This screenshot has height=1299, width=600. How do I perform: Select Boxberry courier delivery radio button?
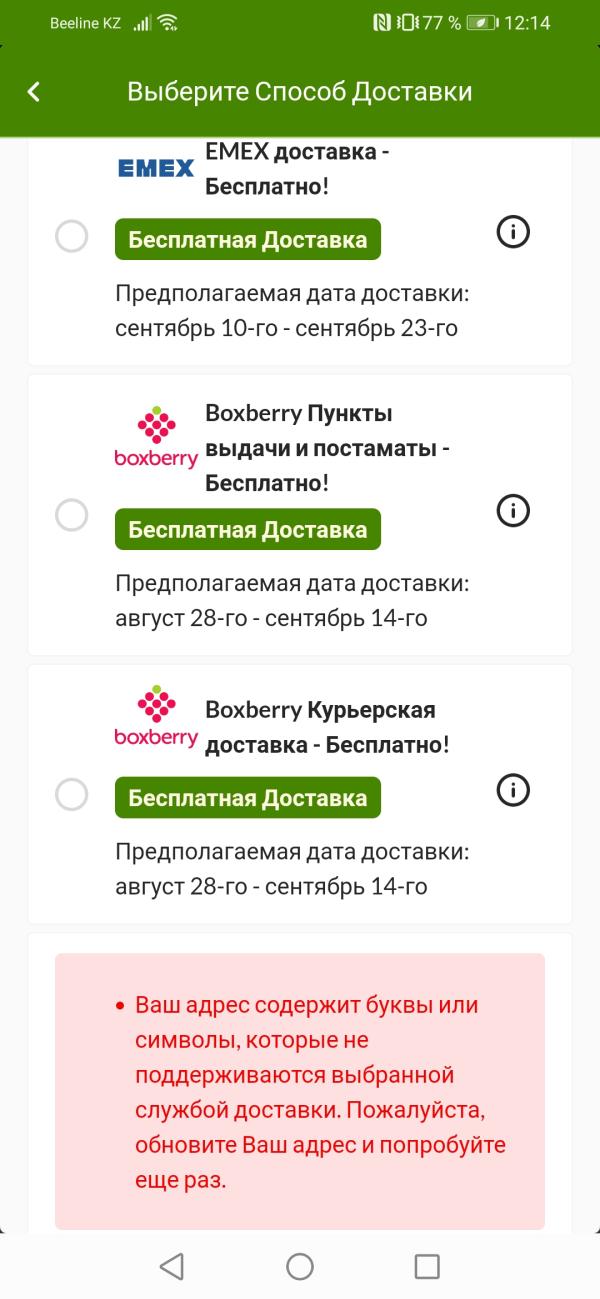click(x=71, y=794)
